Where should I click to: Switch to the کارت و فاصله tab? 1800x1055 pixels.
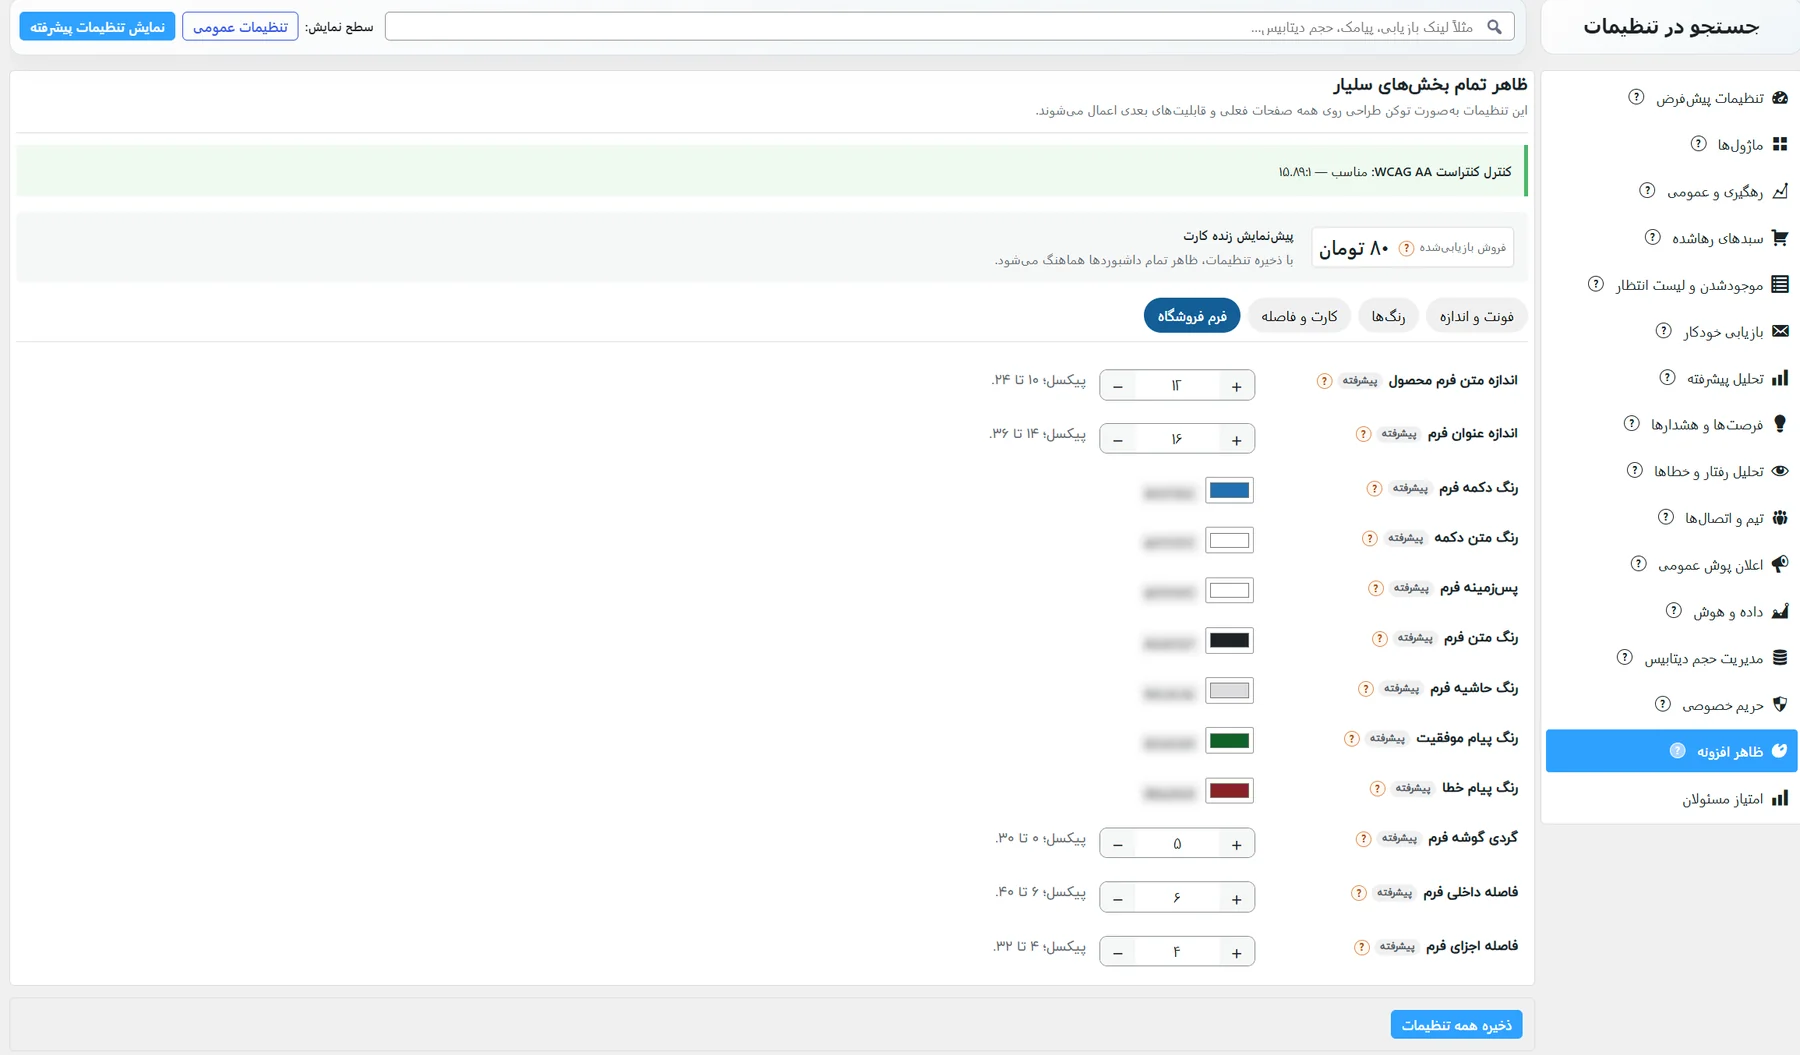pyautogui.click(x=1299, y=316)
